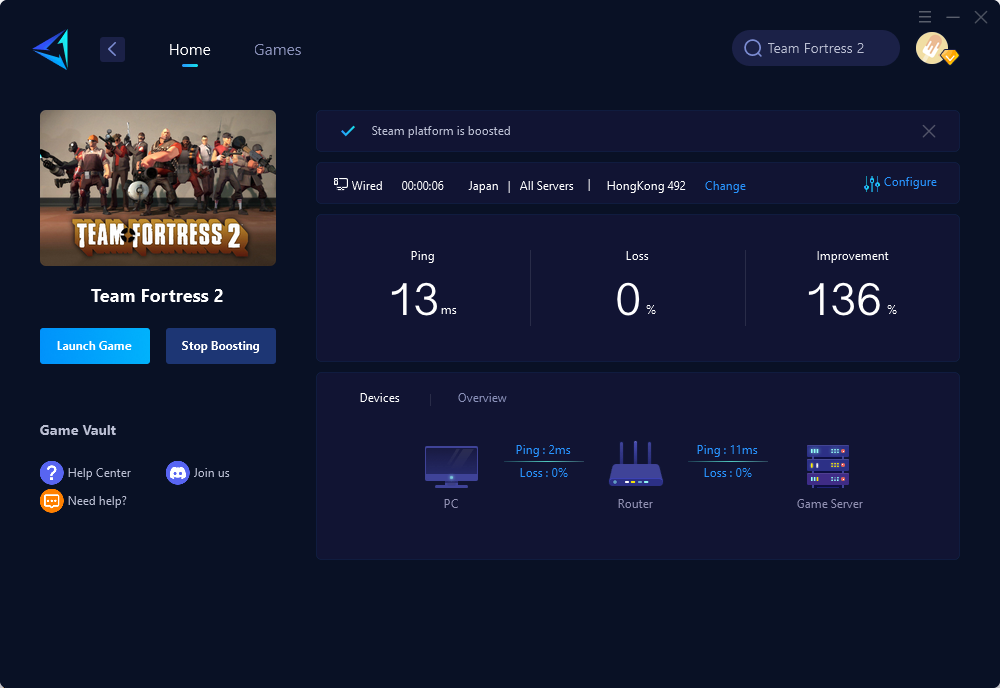Click the Team Fortress 2 cover thumbnail
The image size is (1000, 688).
click(158, 187)
